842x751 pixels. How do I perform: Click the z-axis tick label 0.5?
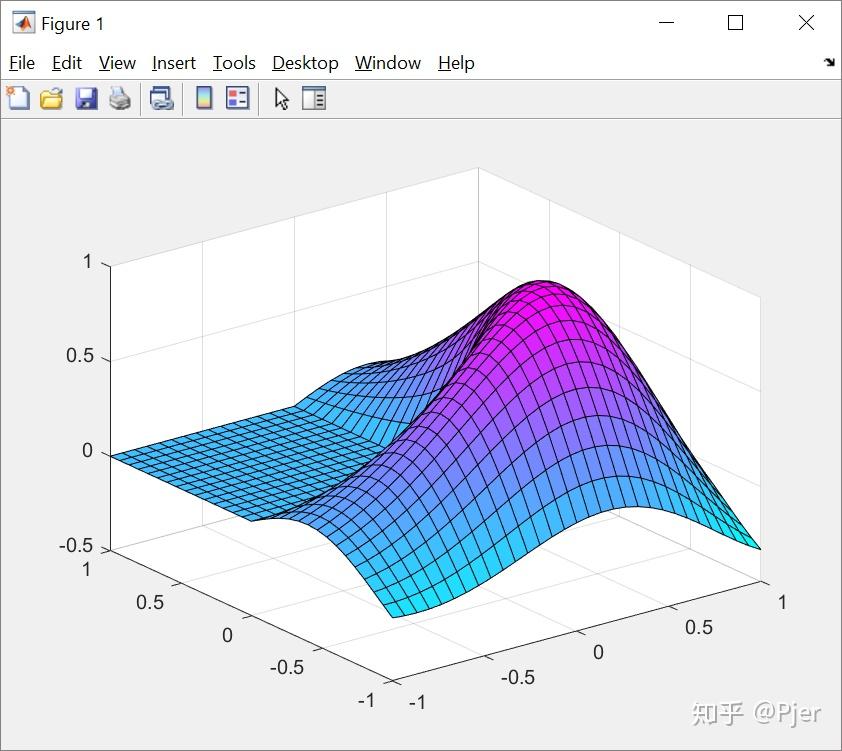tap(79, 356)
